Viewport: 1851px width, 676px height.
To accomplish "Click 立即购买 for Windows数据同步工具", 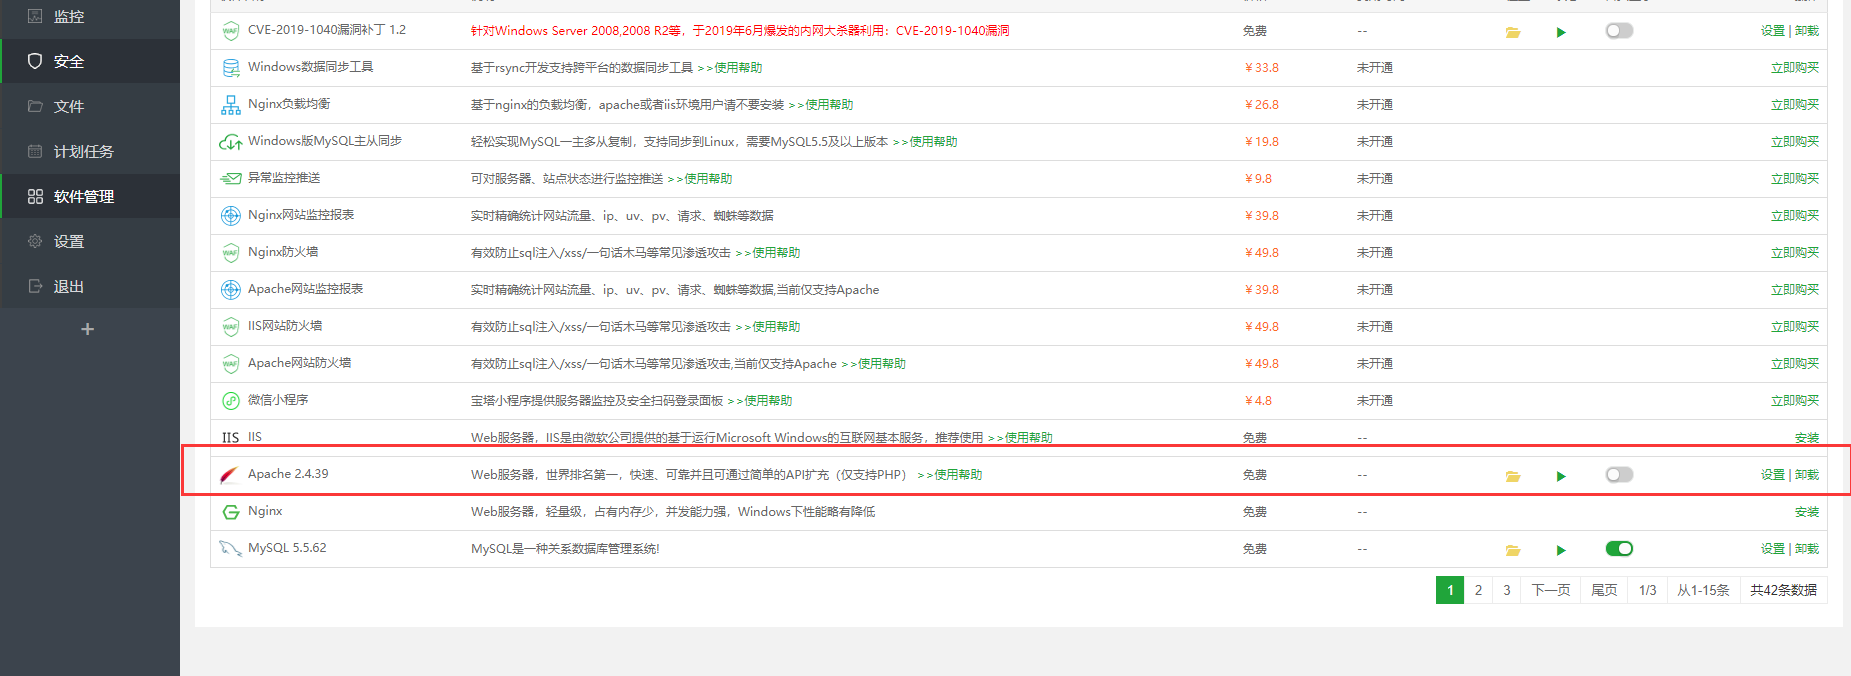I will (x=1795, y=68).
